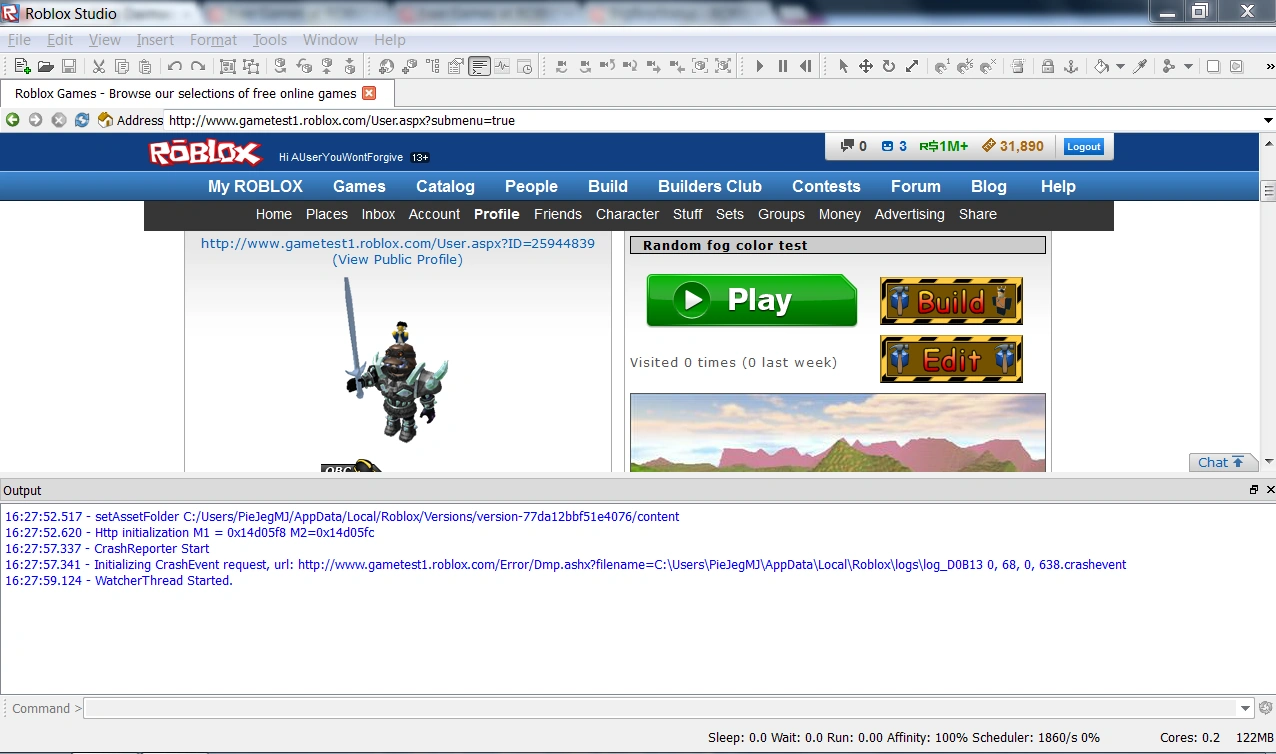Click the browser Refresh icon
Viewport: 1276px width, 754px height.
coord(82,120)
